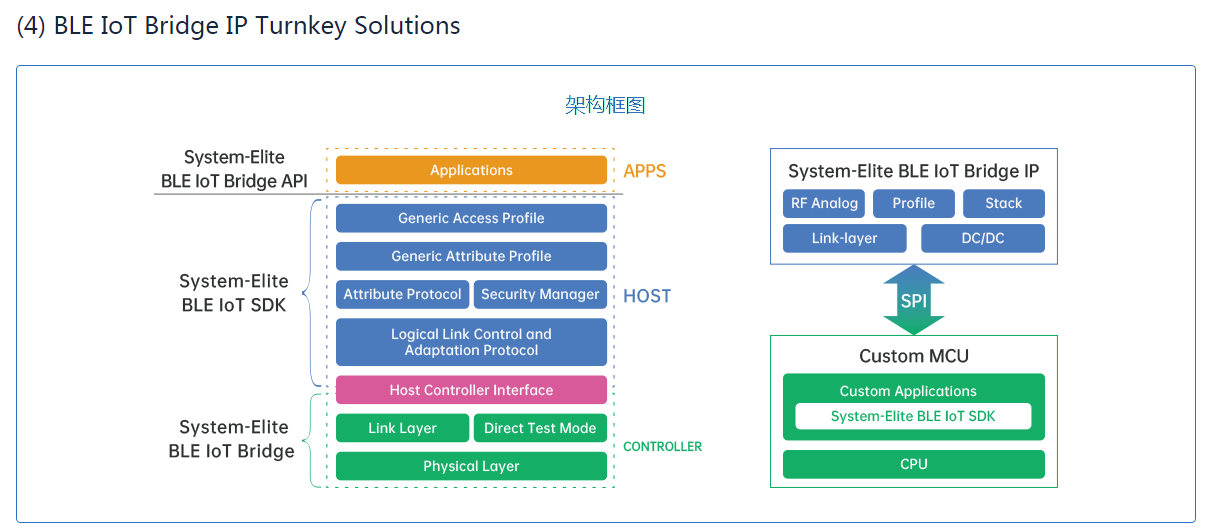Select the pink Host Controller Interface block
The width and height of the screenshot is (1213, 531).
pyautogui.click(x=471, y=390)
